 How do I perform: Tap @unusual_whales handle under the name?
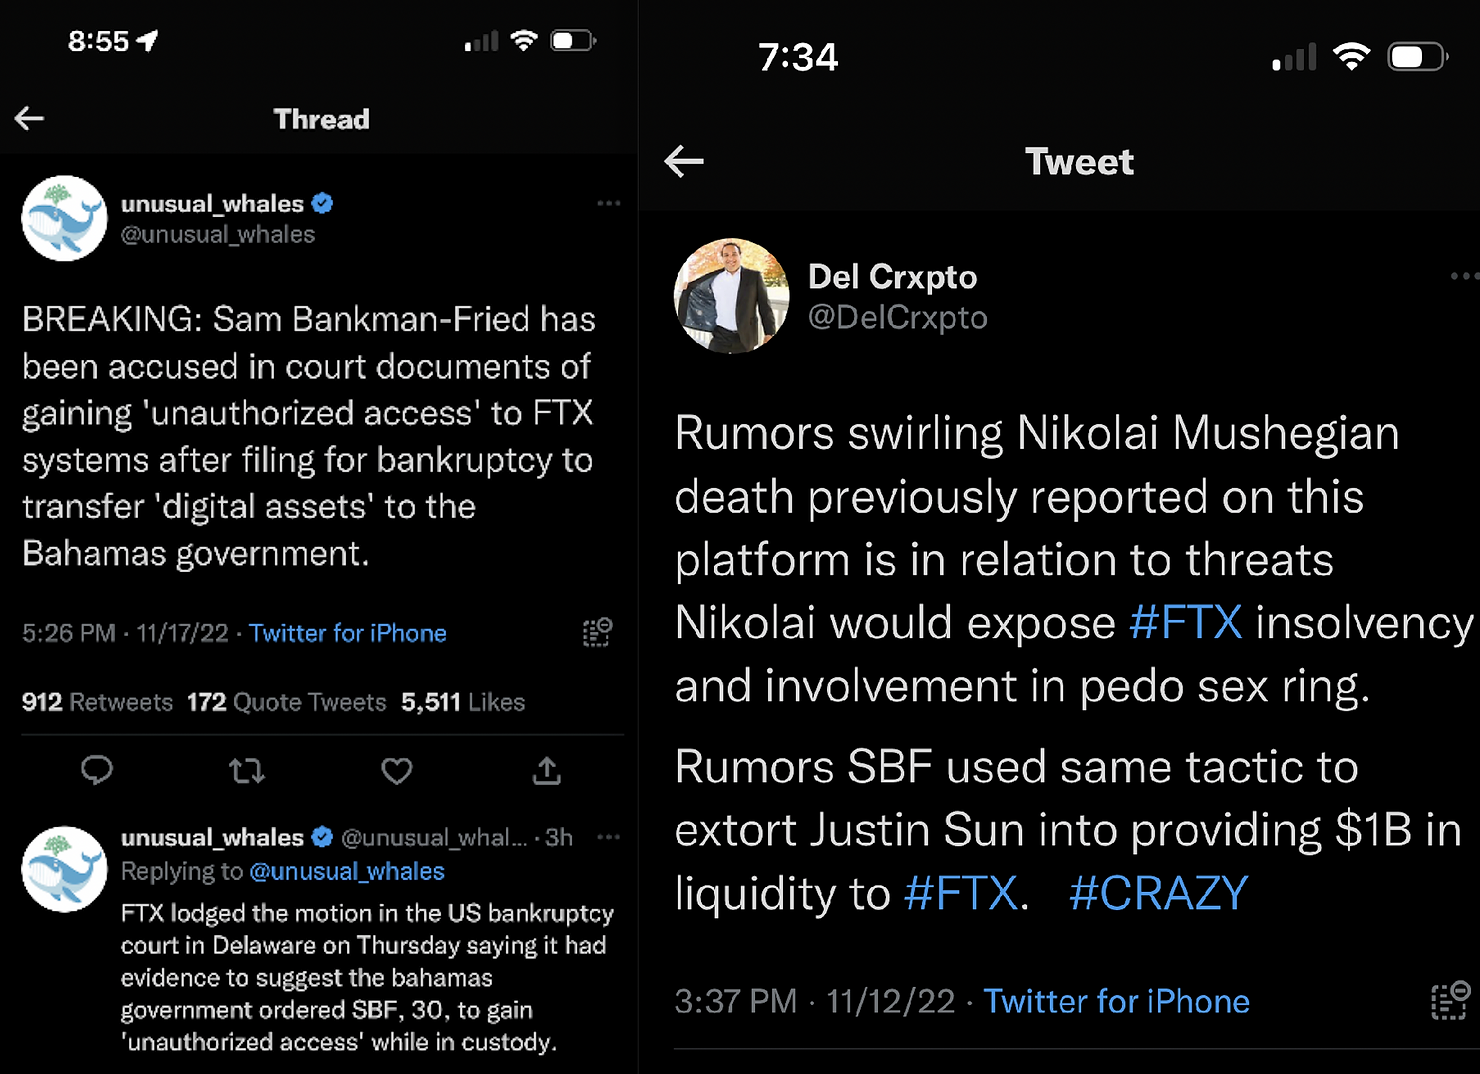(218, 234)
